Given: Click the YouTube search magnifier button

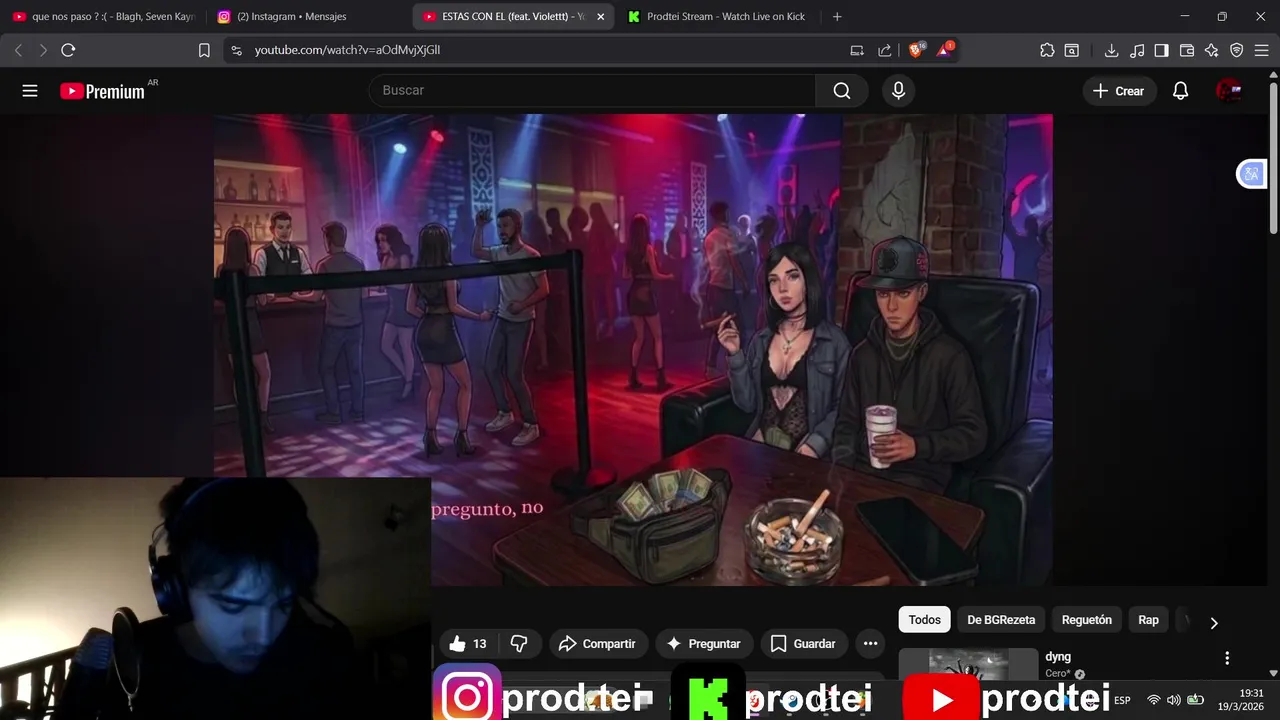Looking at the screenshot, I should [842, 91].
